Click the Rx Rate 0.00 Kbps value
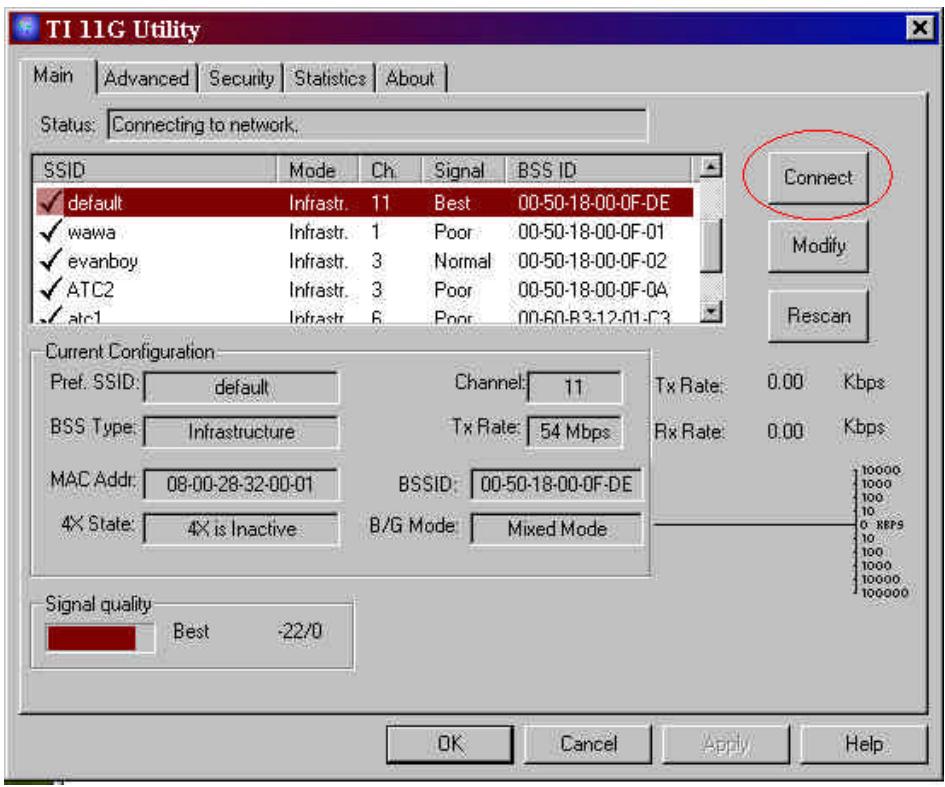Image resolution: width=945 pixels, height=787 pixels. point(785,431)
